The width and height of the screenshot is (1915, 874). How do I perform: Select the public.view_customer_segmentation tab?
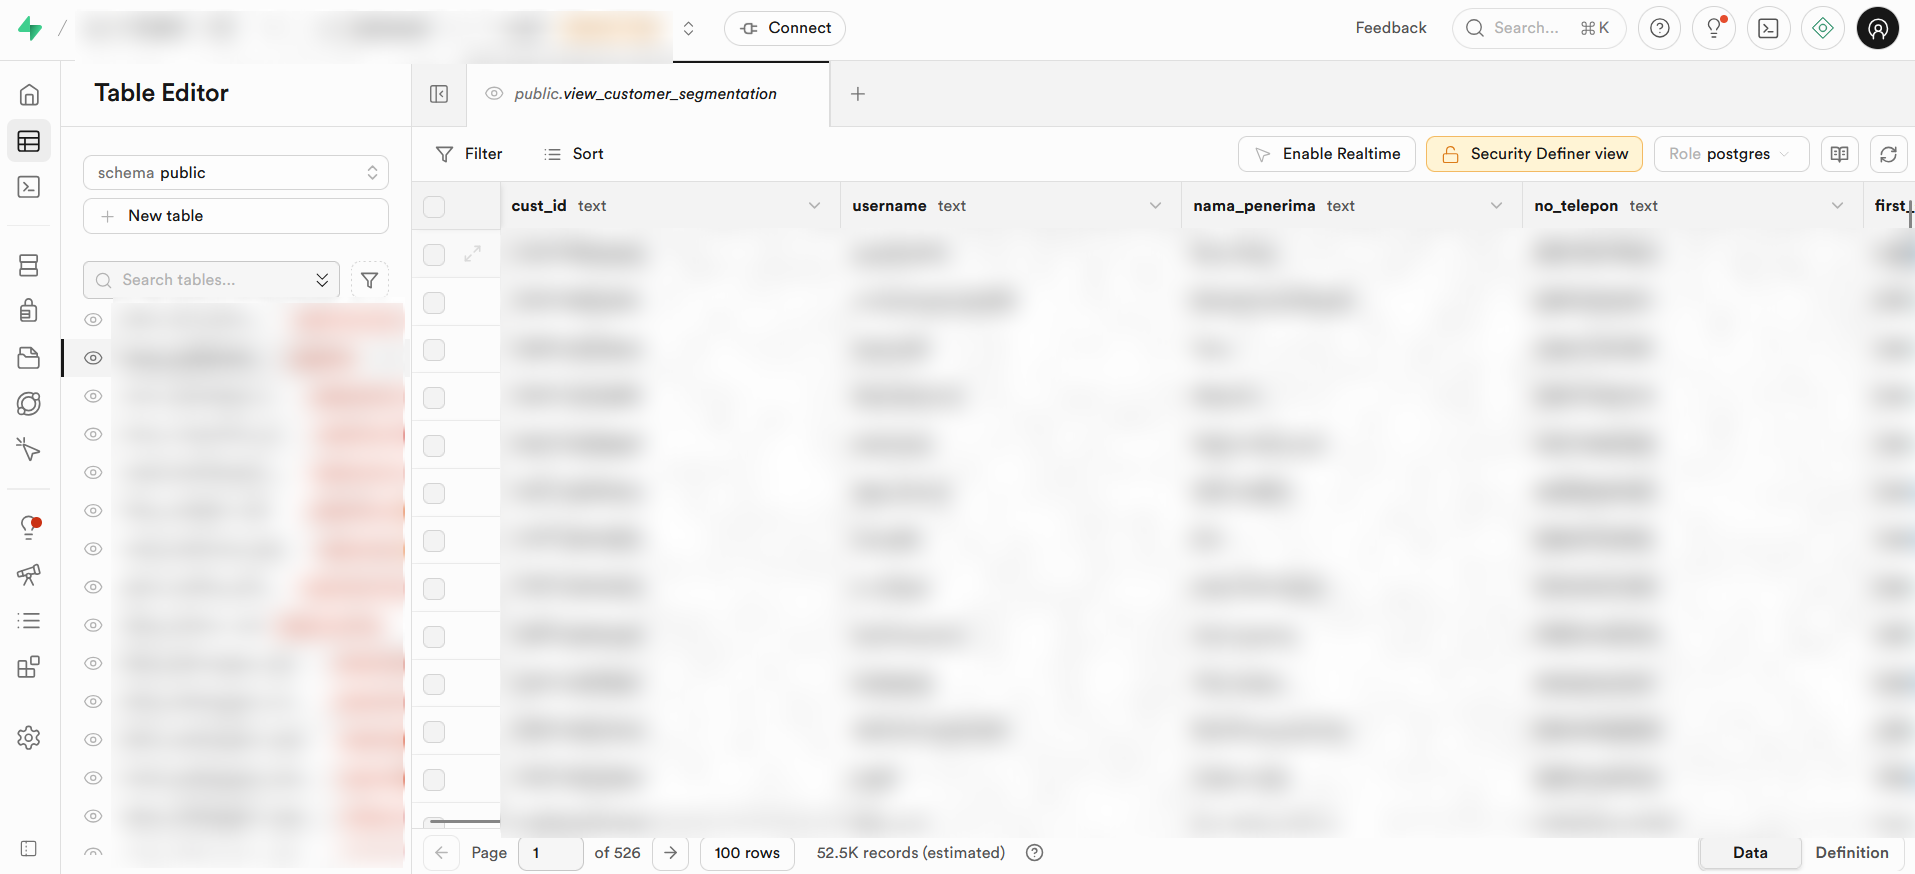point(649,94)
